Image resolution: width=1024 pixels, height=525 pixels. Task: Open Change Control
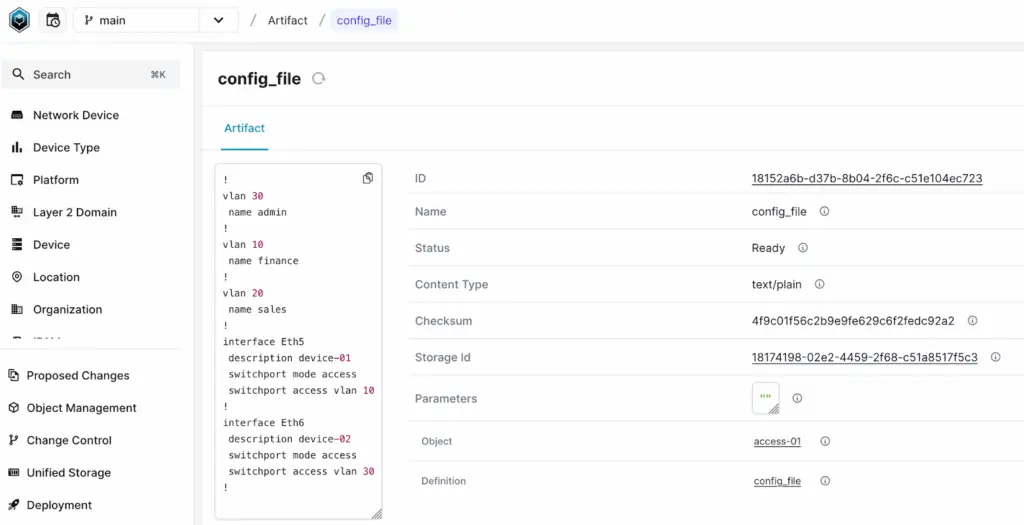(x=69, y=440)
